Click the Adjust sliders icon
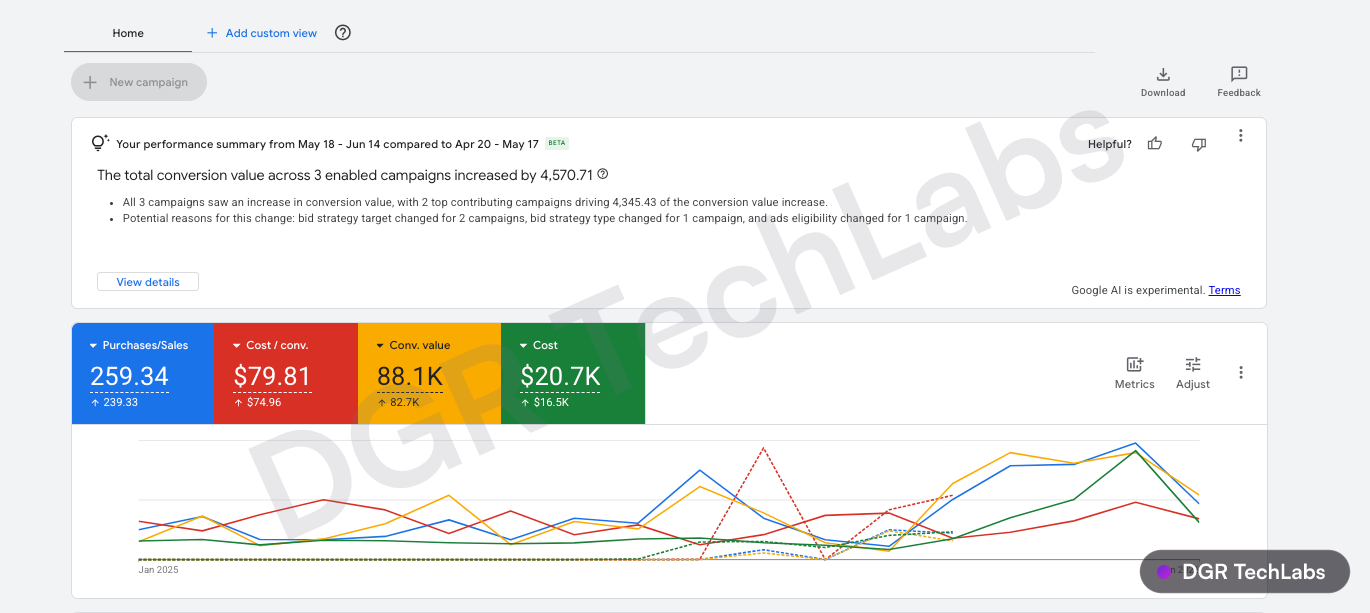The image size is (1370, 613). (x=1193, y=365)
